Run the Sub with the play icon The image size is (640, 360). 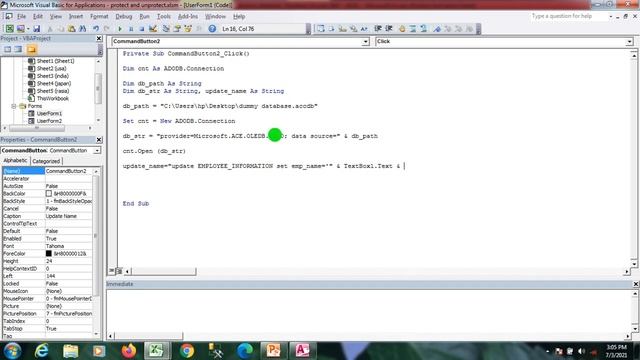pyautogui.click(x=120, y=29)
